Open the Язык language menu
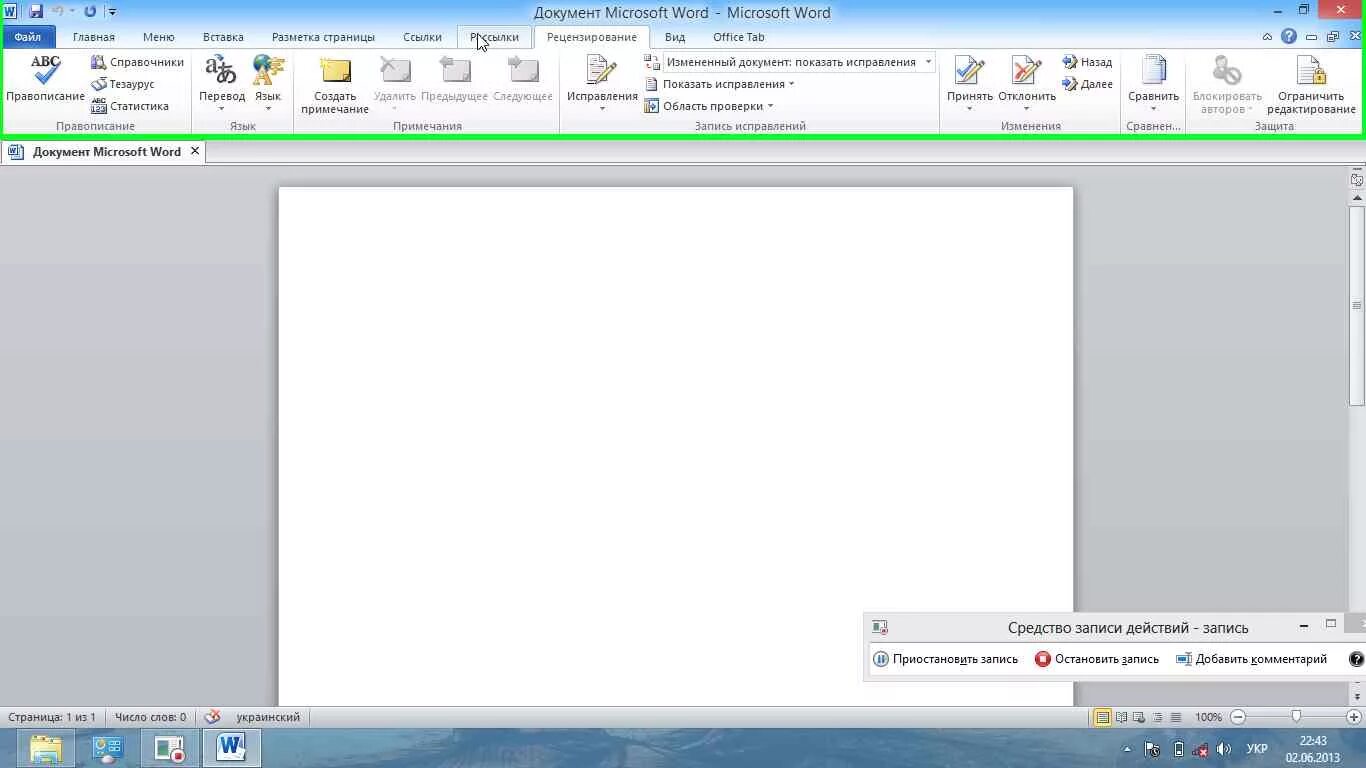 (268, 83)
